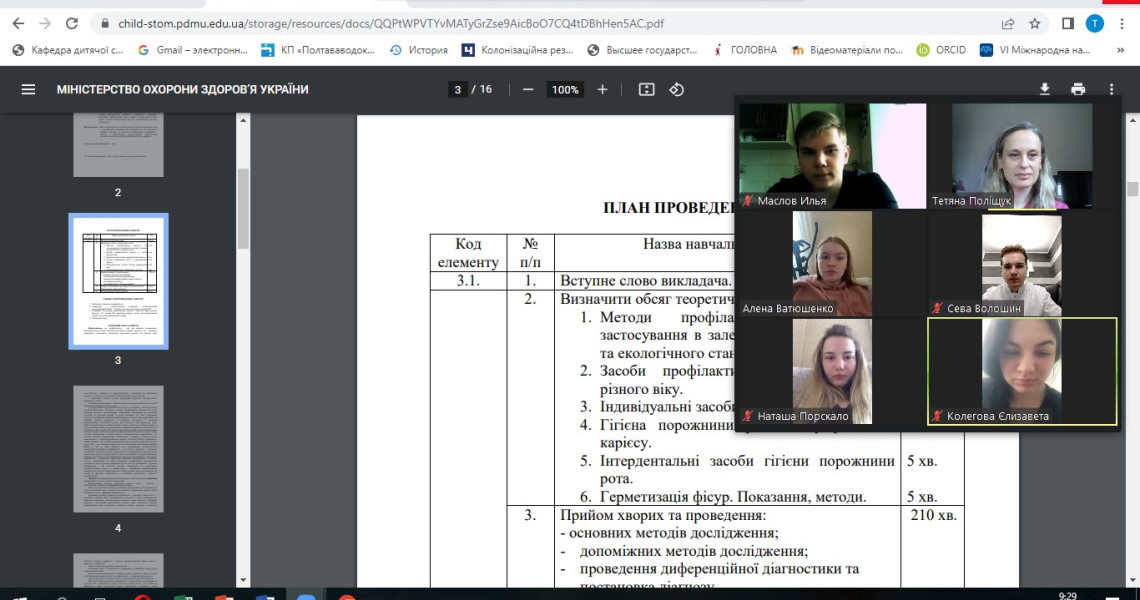1140x600 pixels.
Task: Open the ORCID bookmark
Action: [x=941, y=50]
